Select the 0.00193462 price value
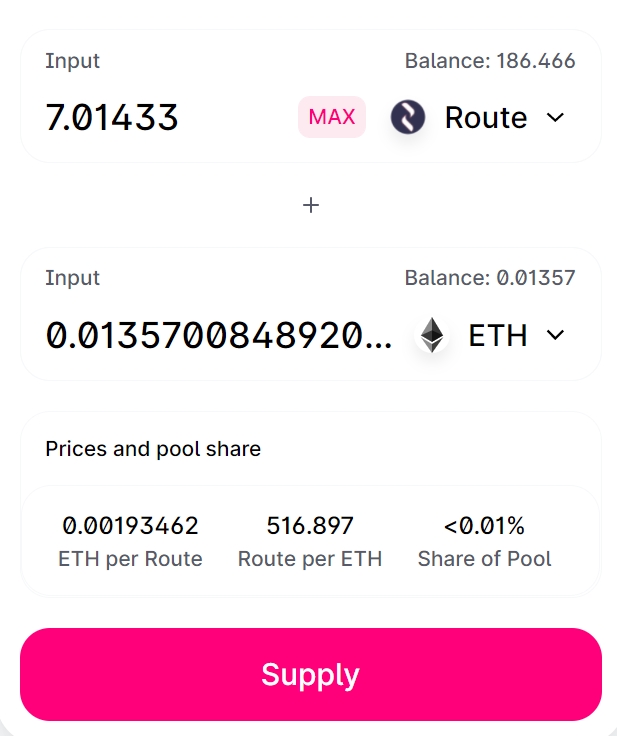Viewport: 617px width, 736px height. pyautogui.click(x=130, y=525)
